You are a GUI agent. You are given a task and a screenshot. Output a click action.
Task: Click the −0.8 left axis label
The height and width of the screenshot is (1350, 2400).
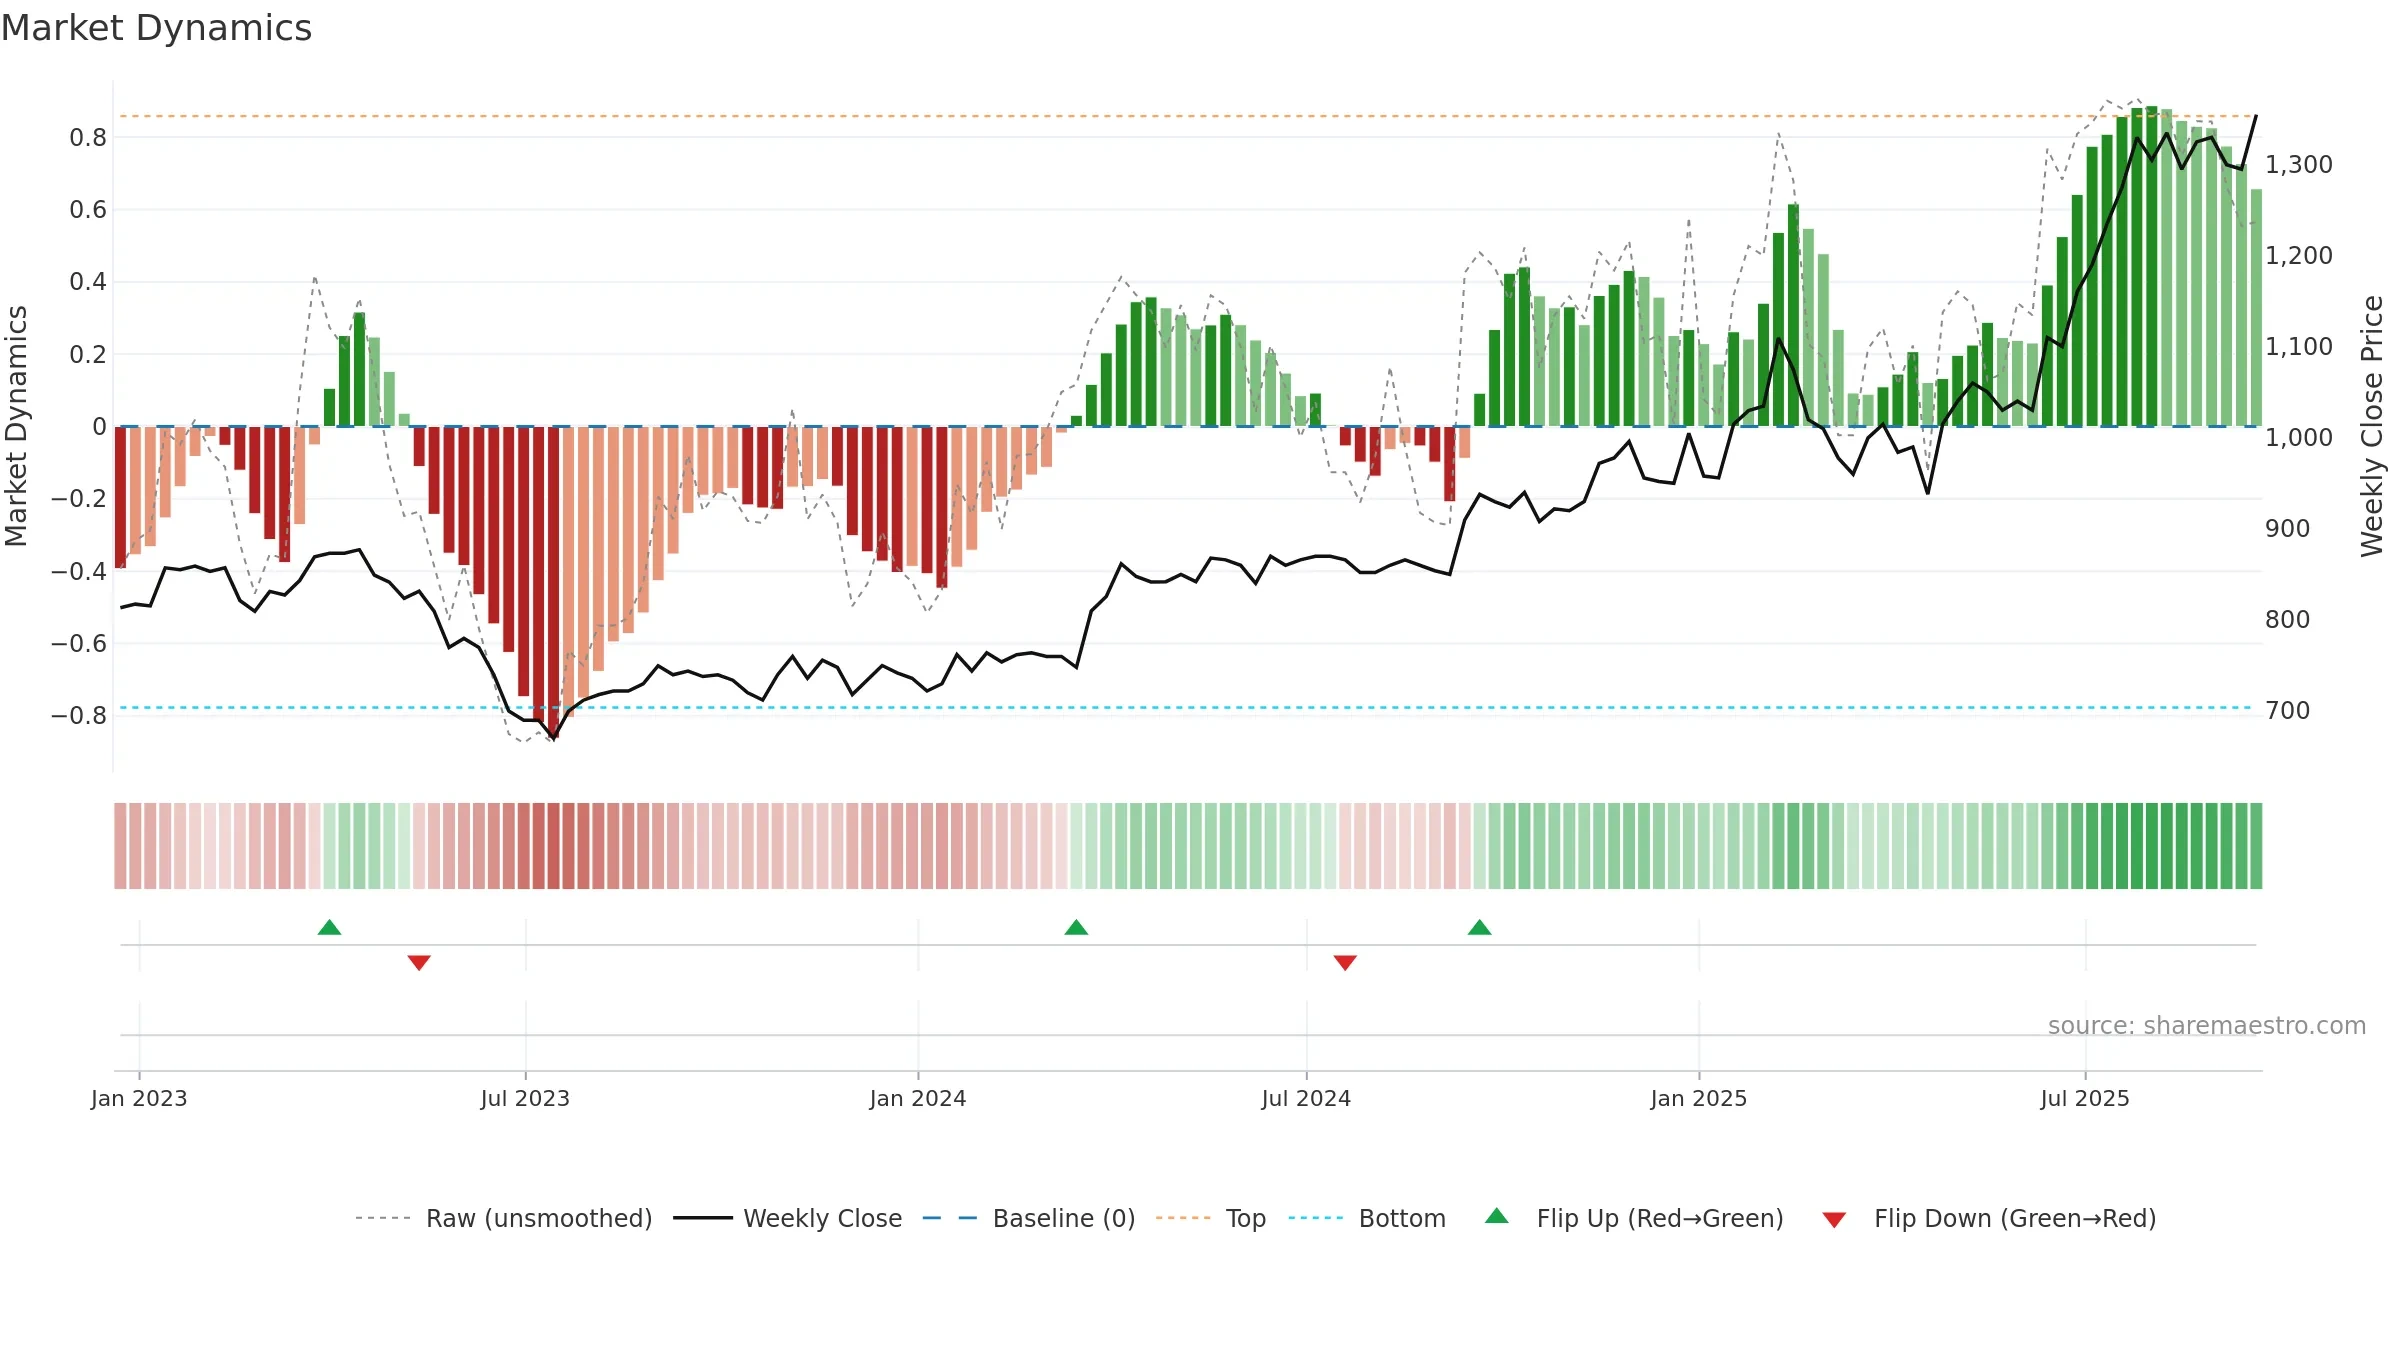point(78,715)
